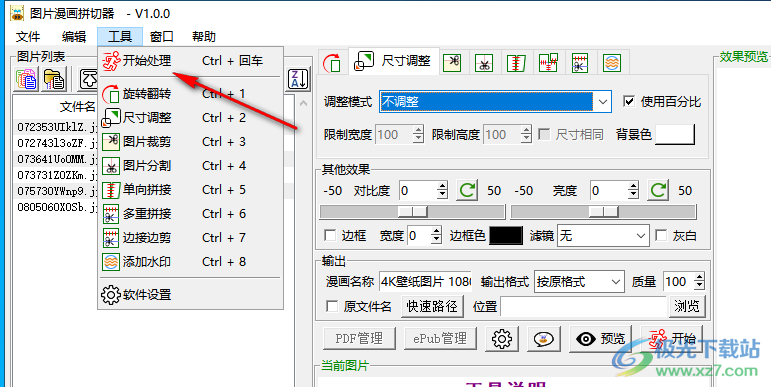Choose 单向拼接 from the menu

click(190, 190)
